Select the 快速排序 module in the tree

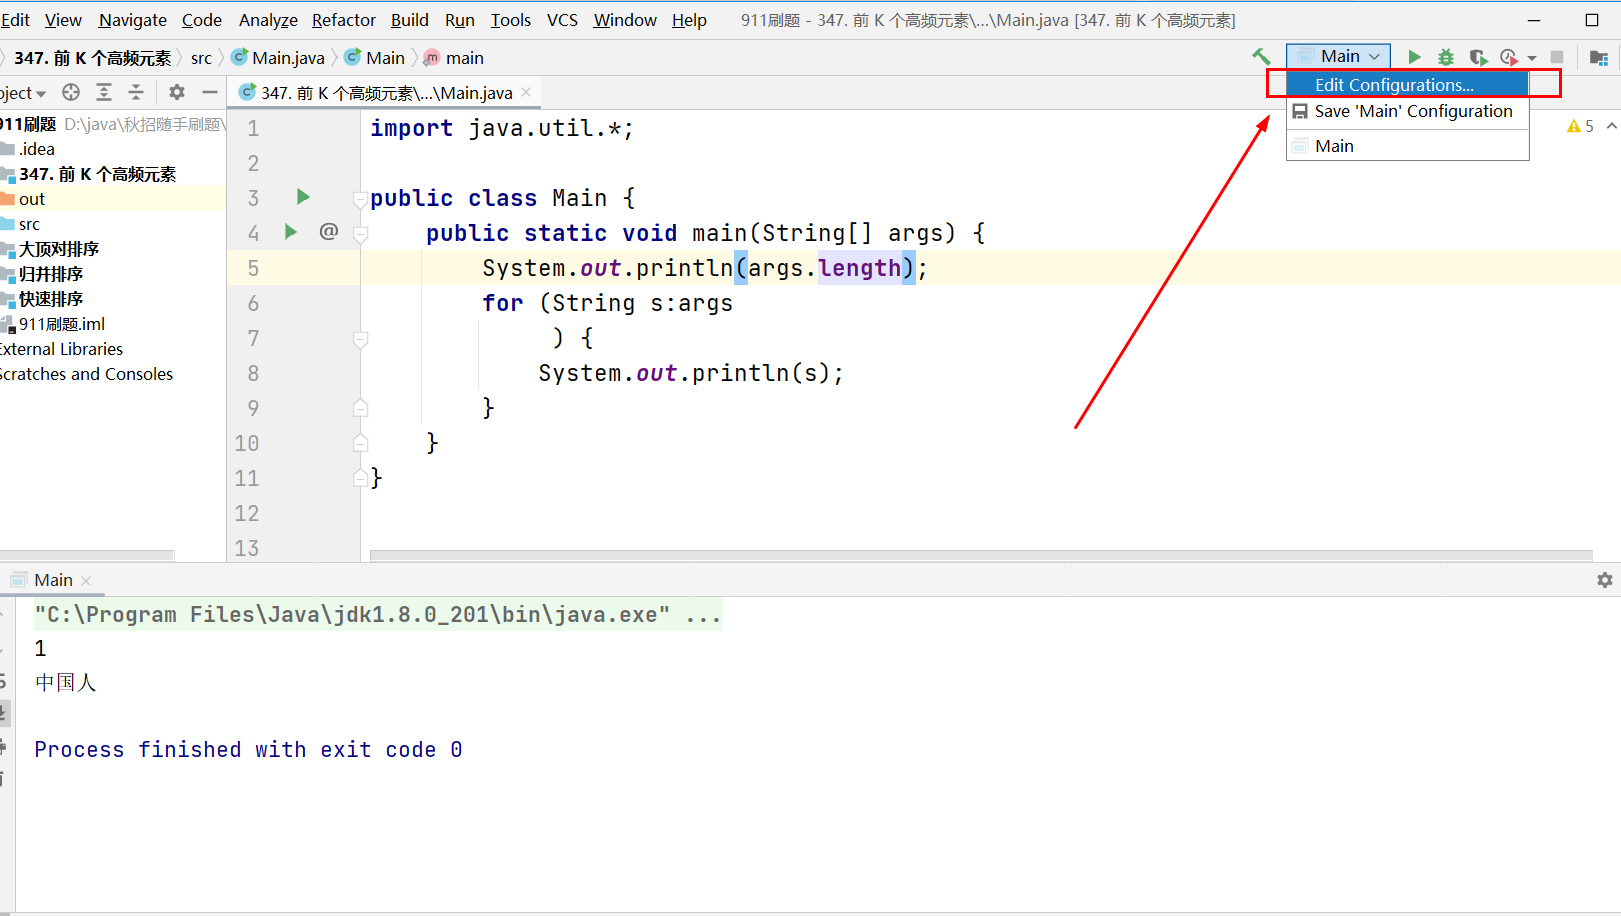(x=50, y=299)
